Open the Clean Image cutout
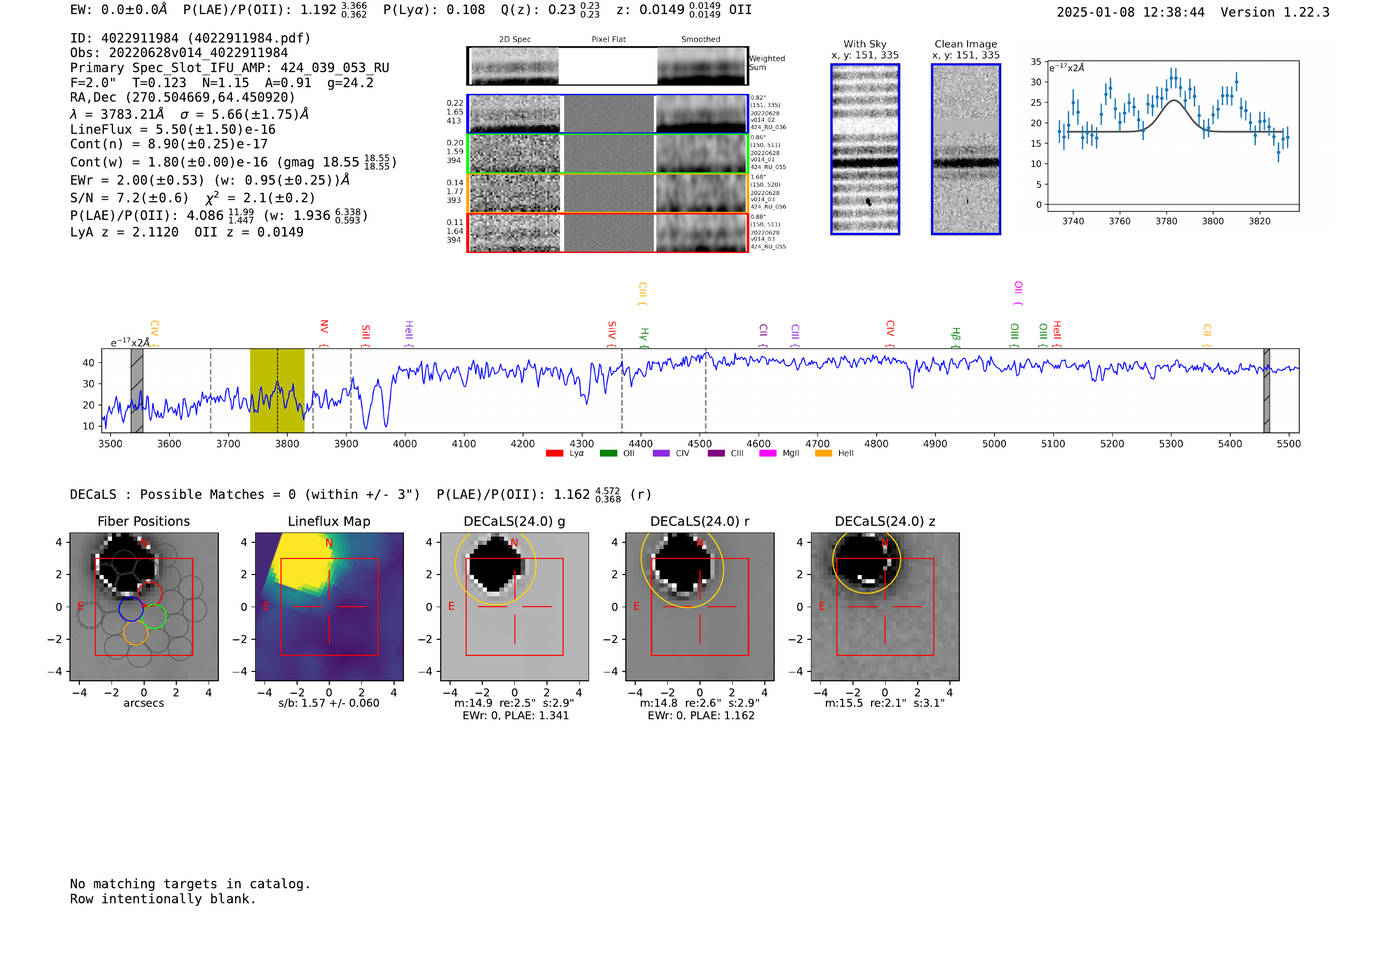The width and height of the screenshot is (1400, 953). pyautogui.click(x=966, y=149)
